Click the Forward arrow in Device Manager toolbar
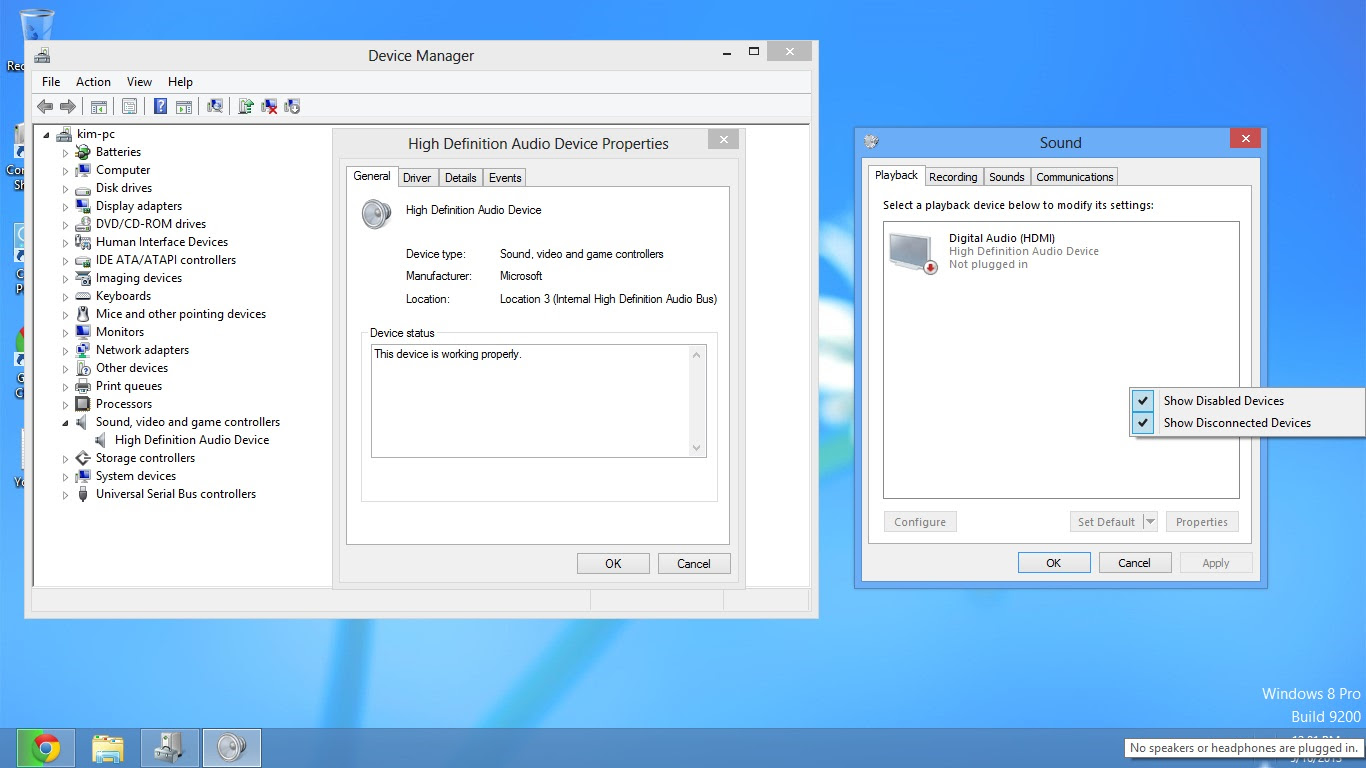The height and width of the screenshot is (768, 1366). (68, 106)
